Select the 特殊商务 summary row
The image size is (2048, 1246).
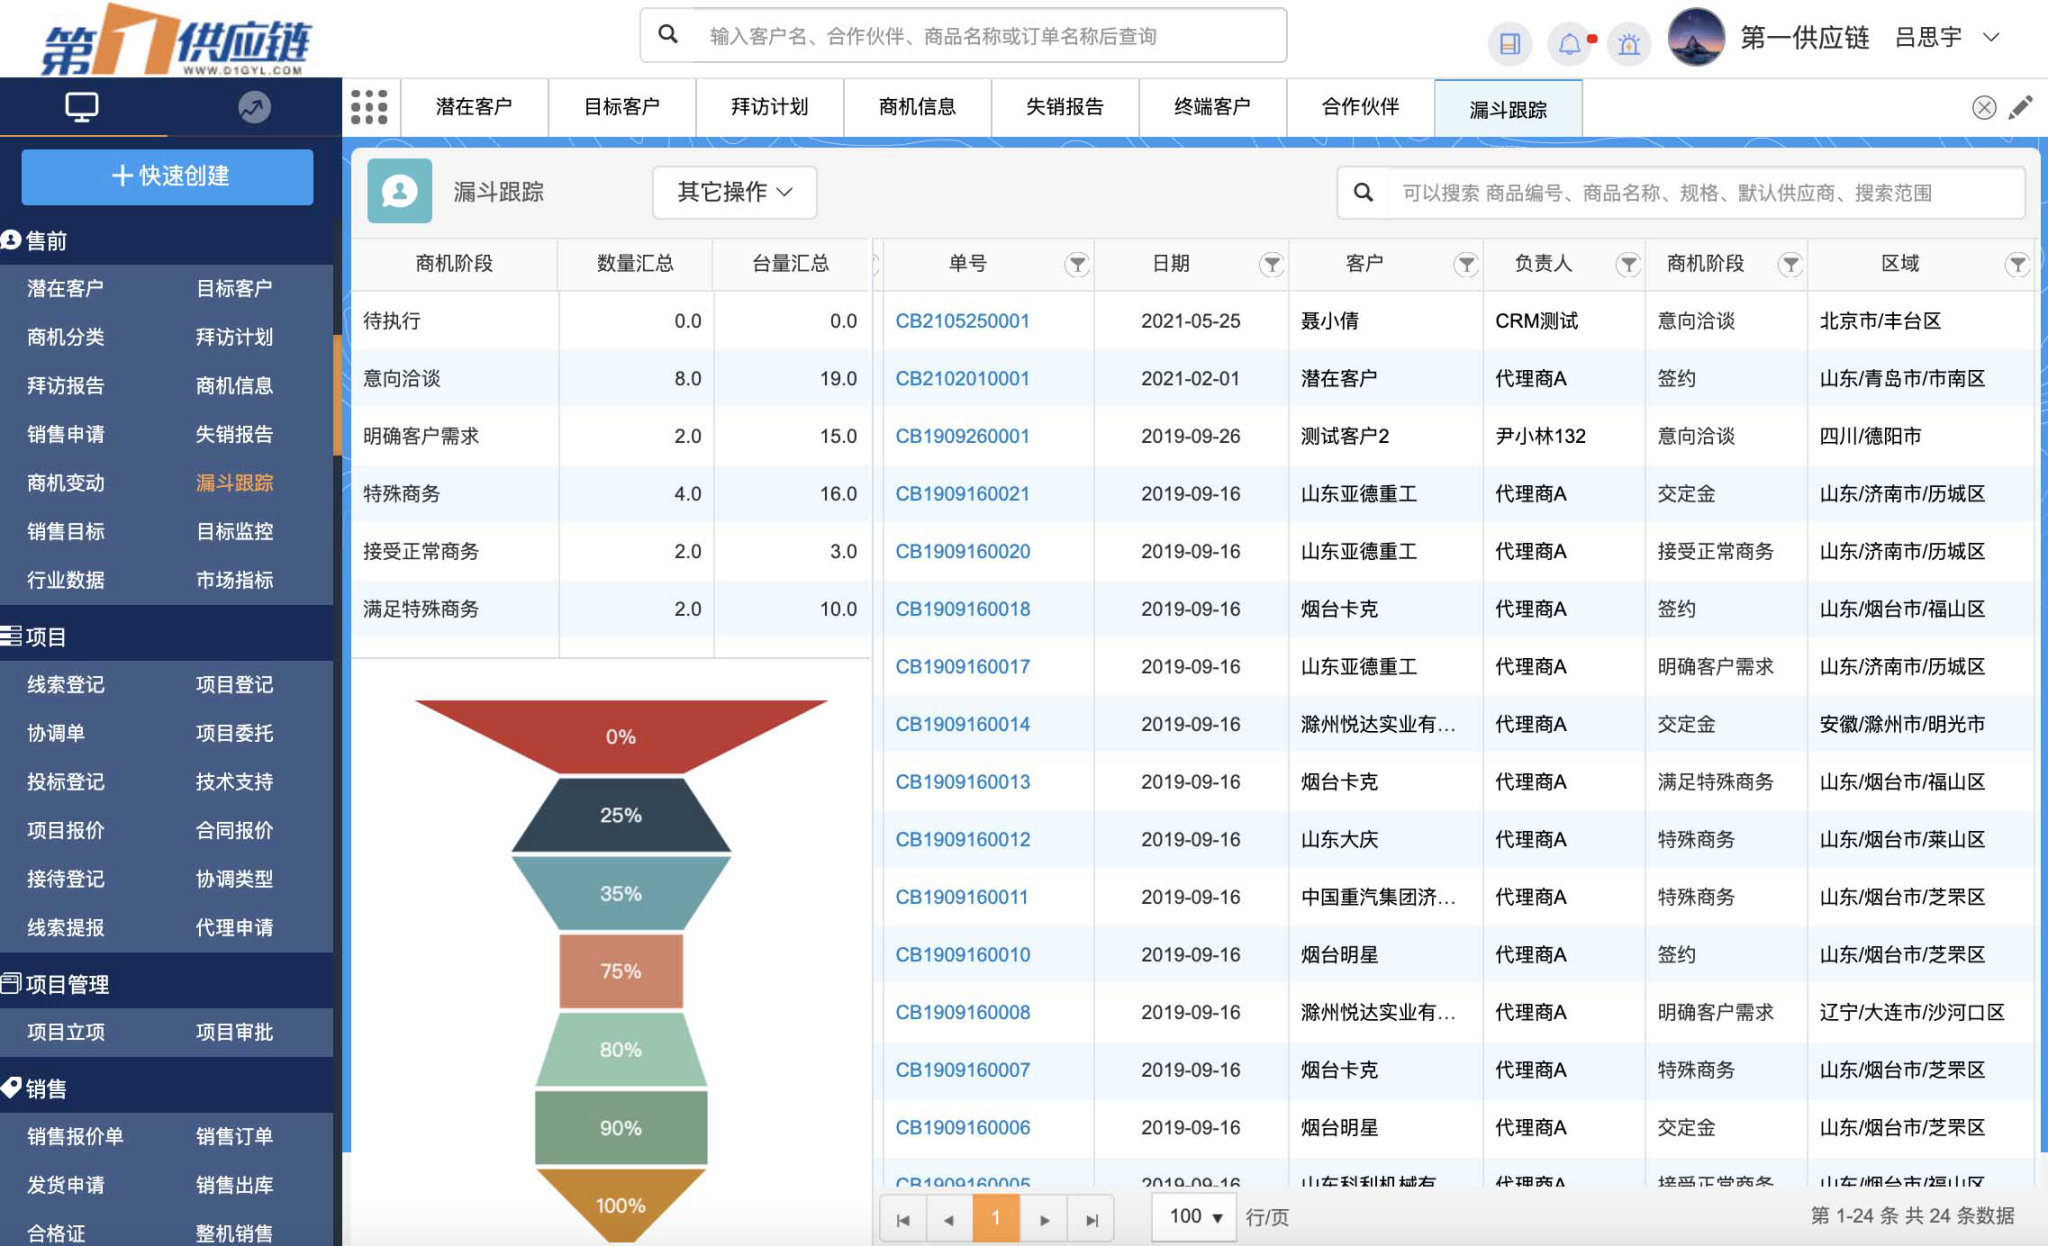(610, 494)
